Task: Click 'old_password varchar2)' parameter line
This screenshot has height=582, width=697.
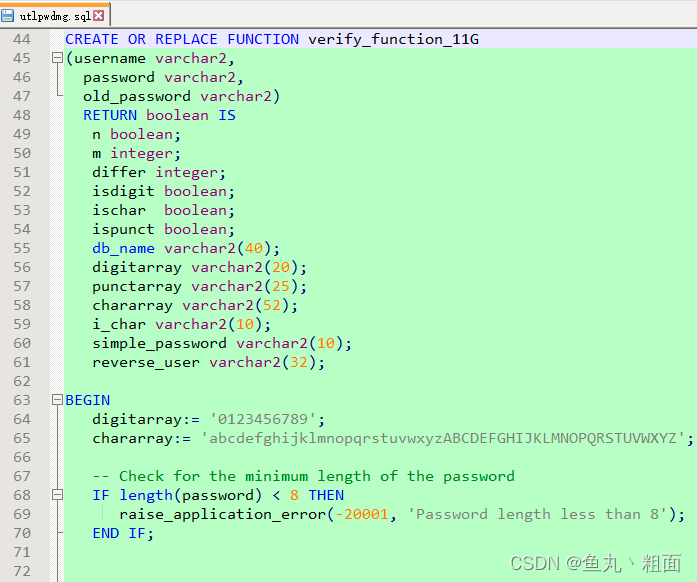Action: coord(181,96)
